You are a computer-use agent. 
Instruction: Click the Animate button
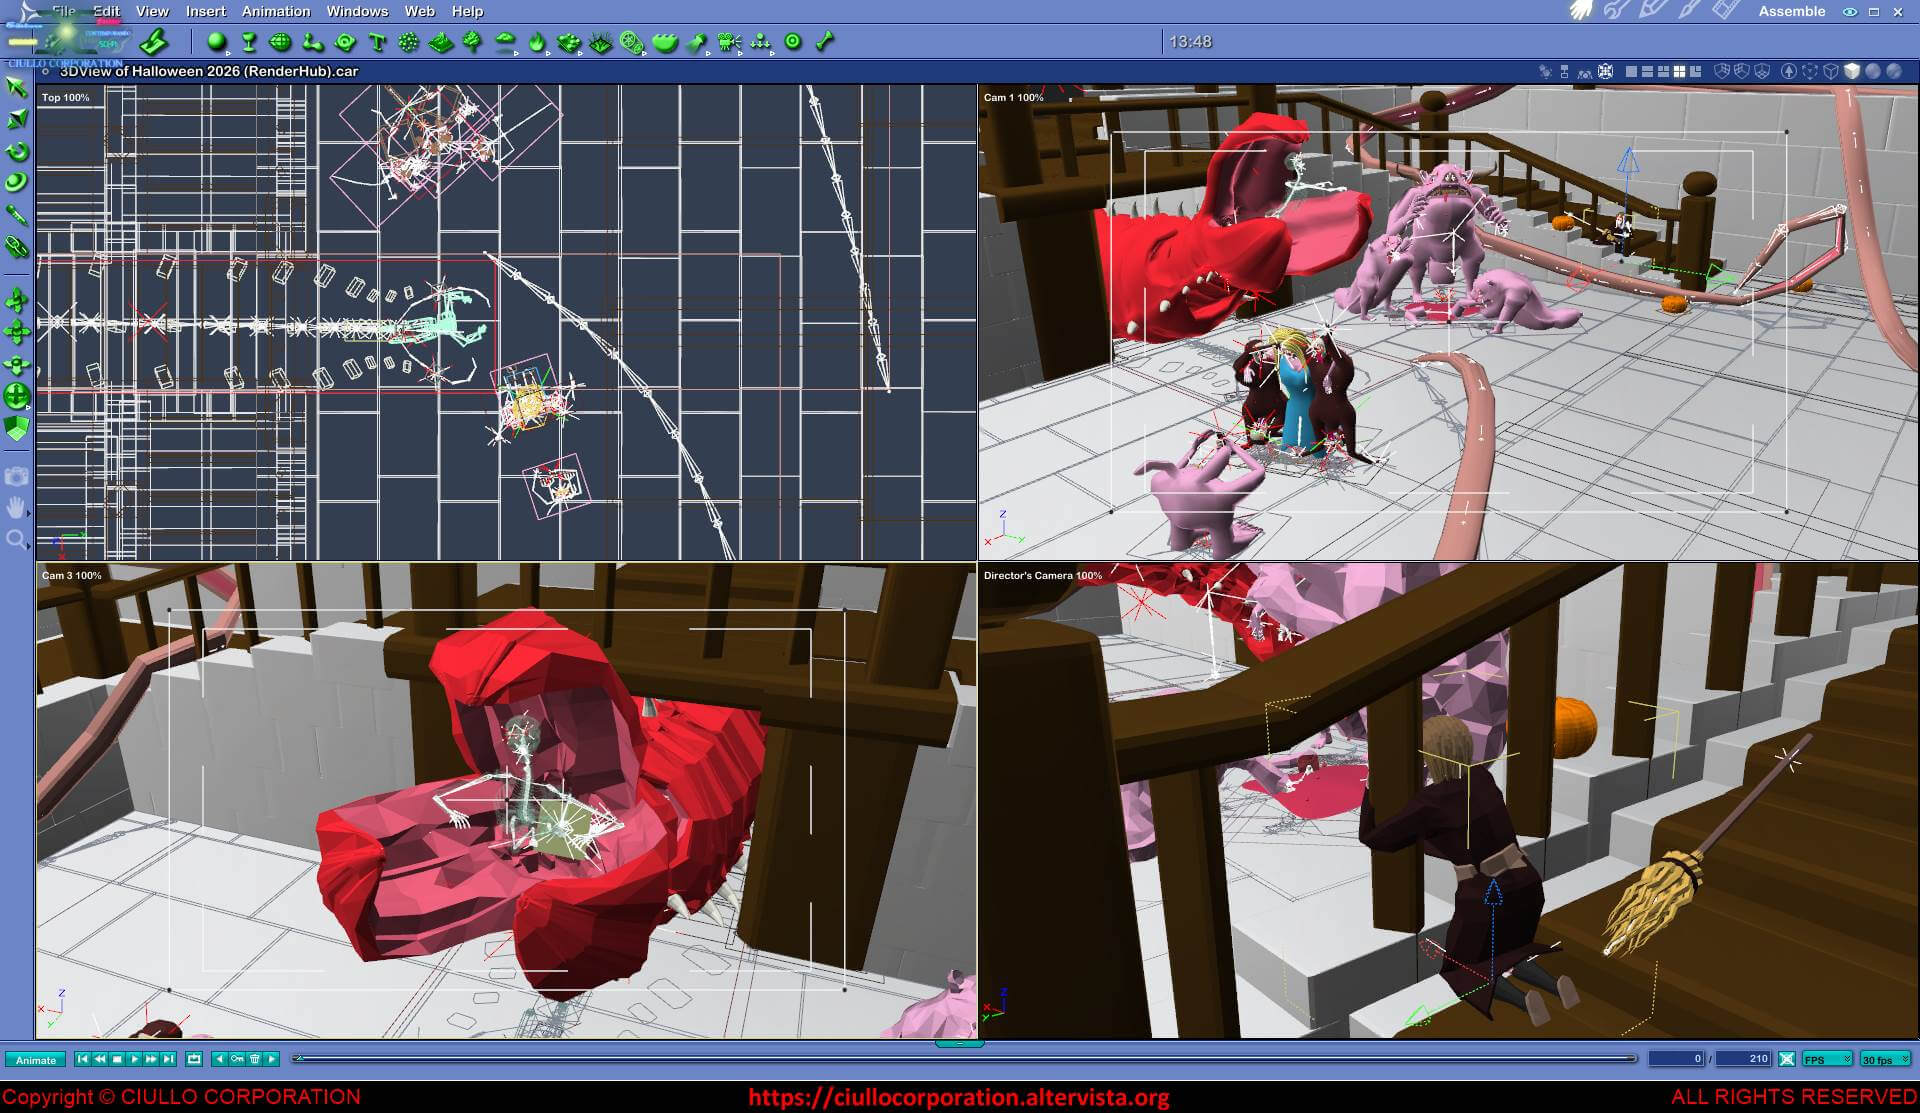click(36, 1060)
